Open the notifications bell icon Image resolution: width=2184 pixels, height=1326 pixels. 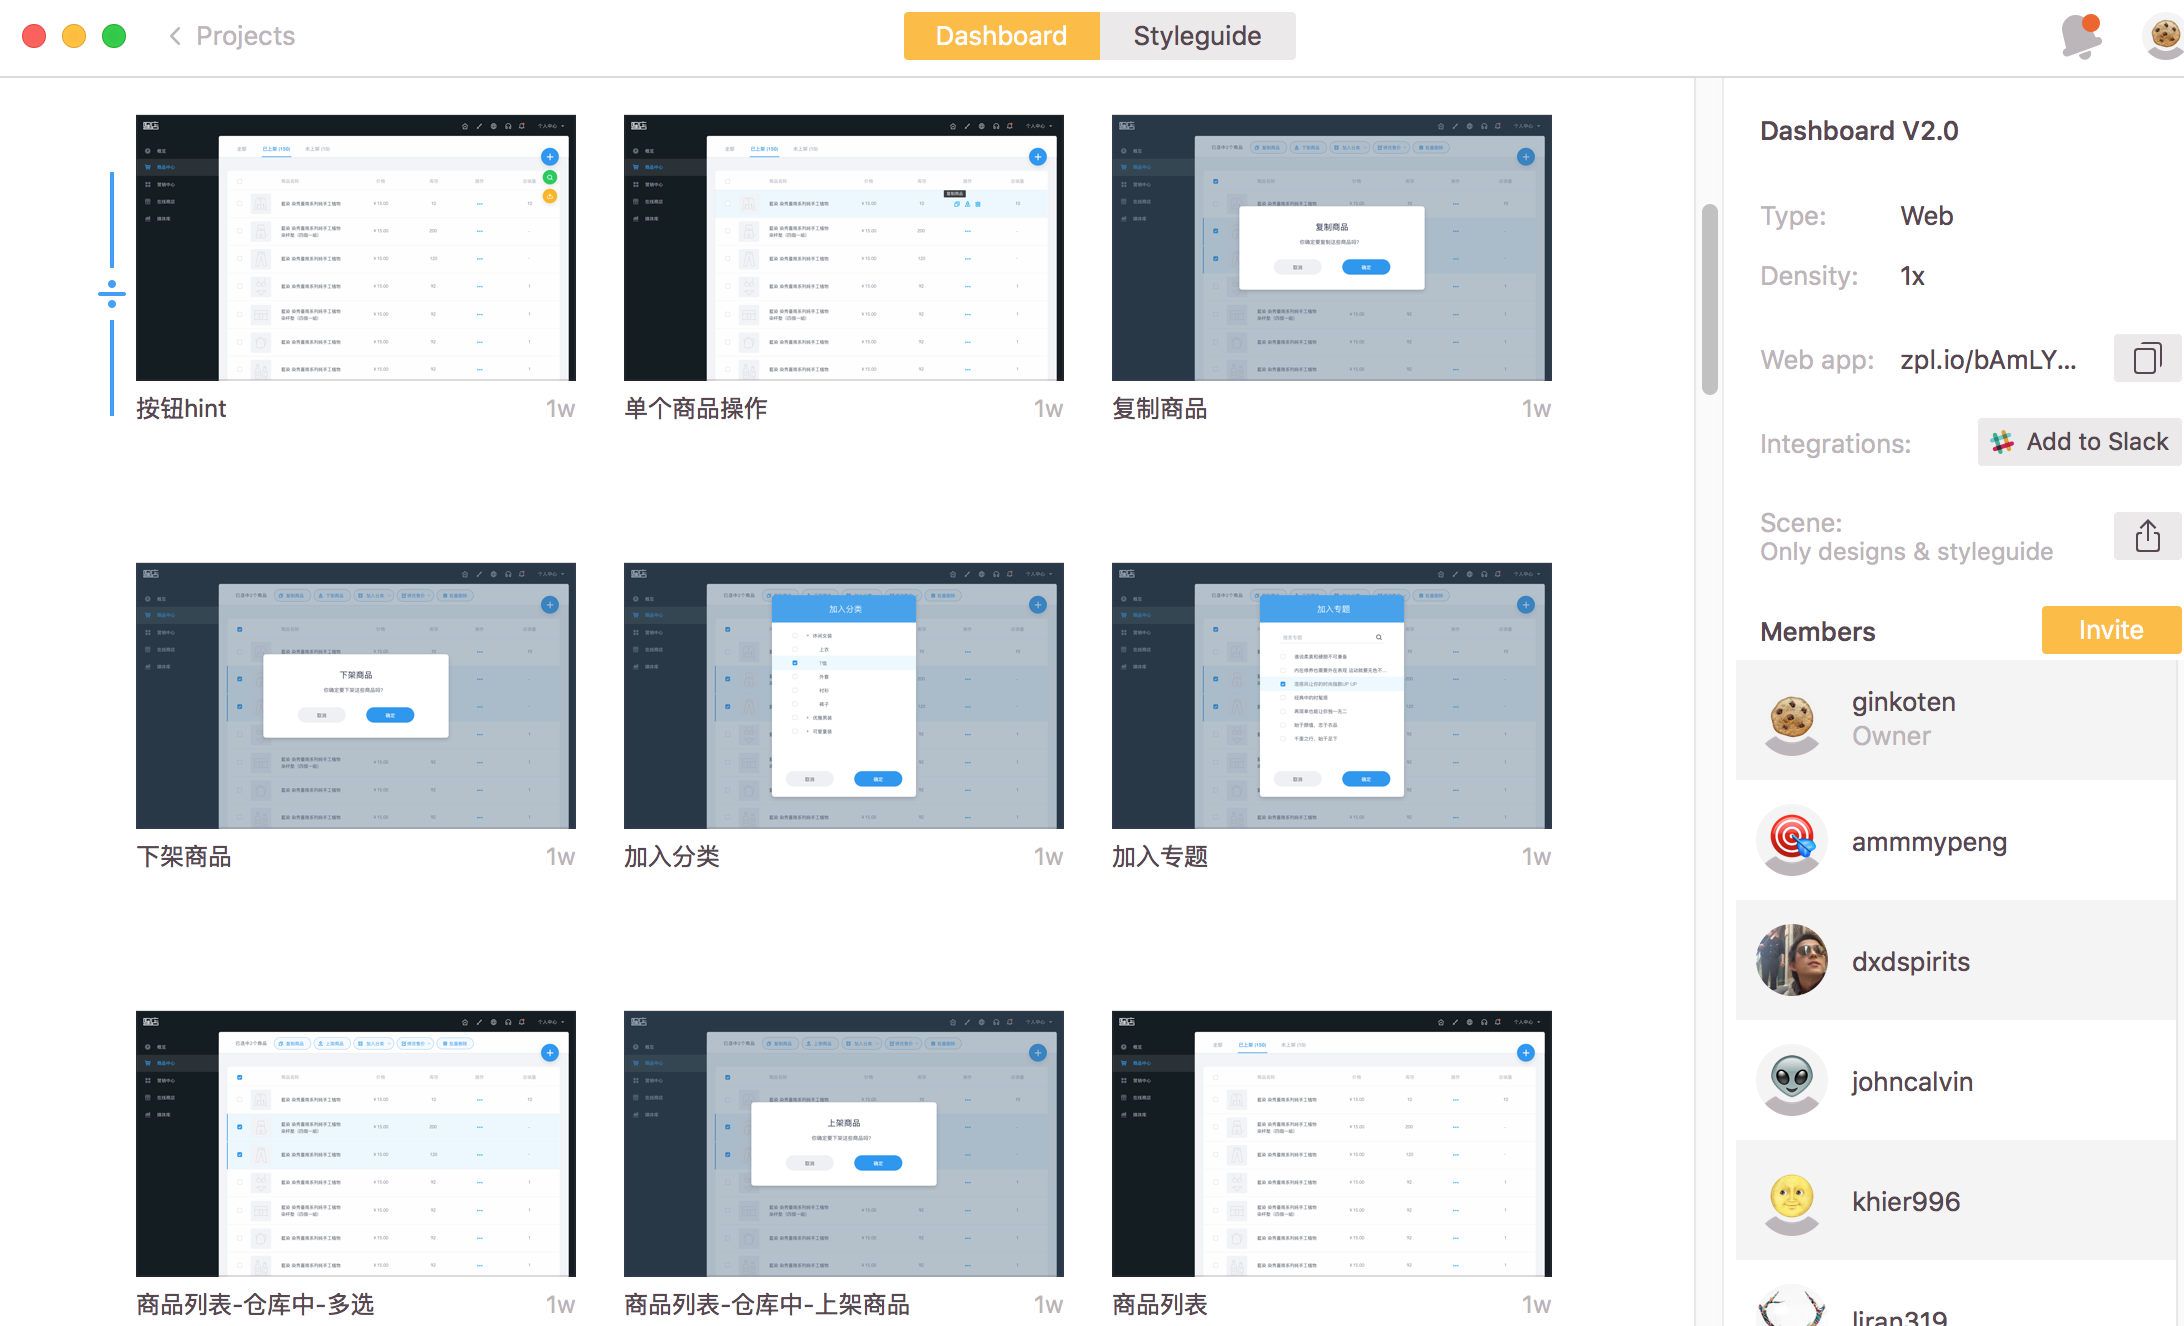(2081, 36)
